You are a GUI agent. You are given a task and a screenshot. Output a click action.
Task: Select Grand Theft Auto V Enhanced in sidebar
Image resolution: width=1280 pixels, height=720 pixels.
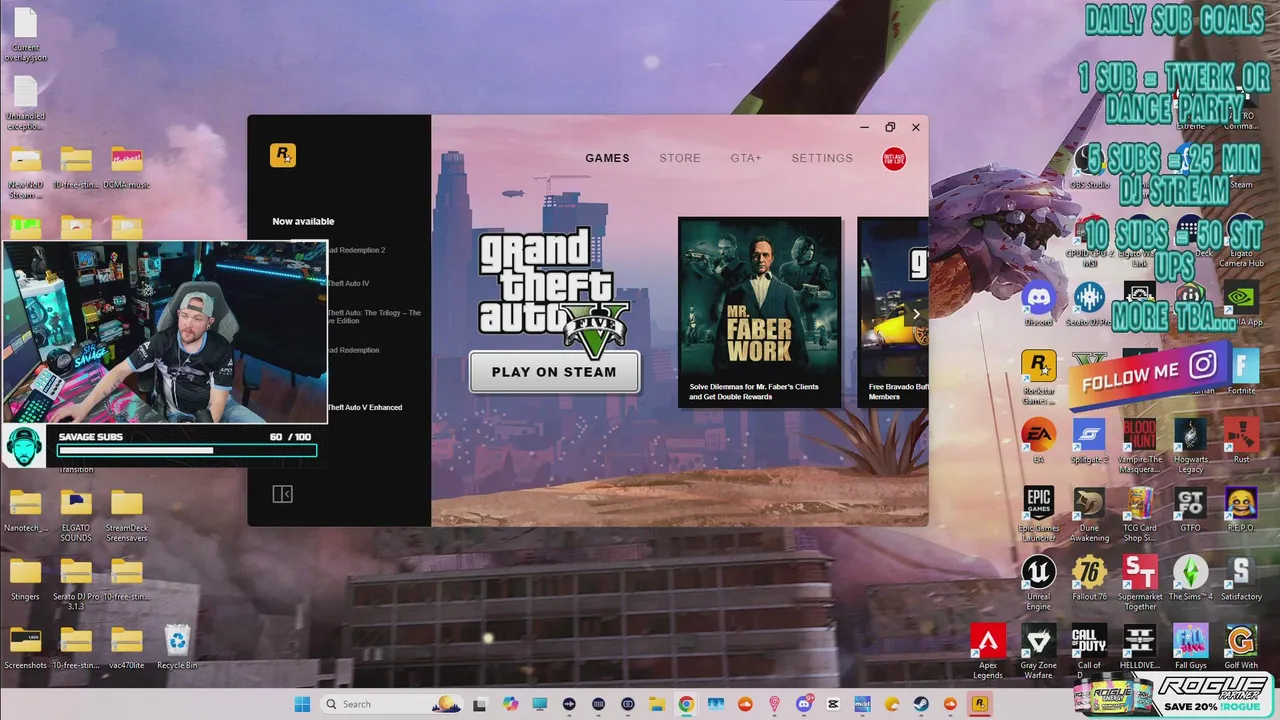tap(365, 408)
